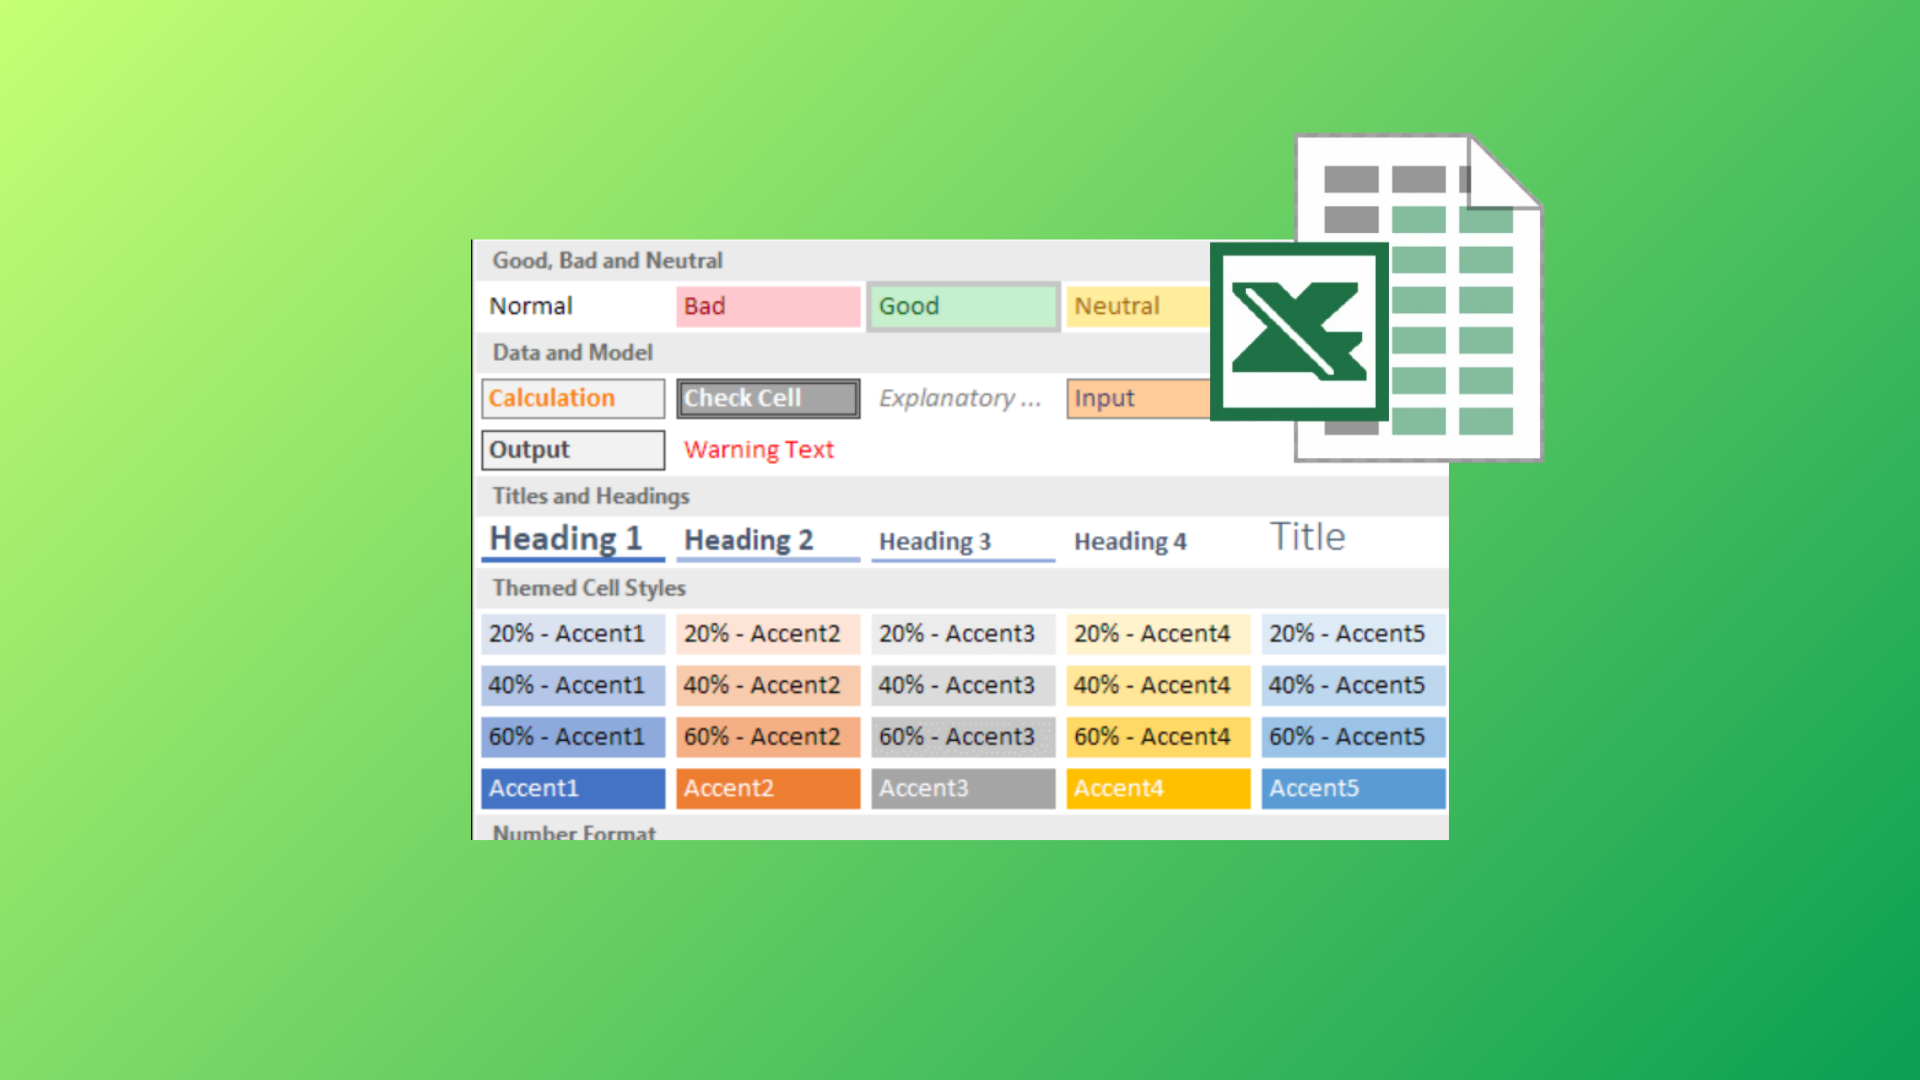Select the Warning Text style
The width and height of the screenshot is (1920, 1080).
[757, 449]
